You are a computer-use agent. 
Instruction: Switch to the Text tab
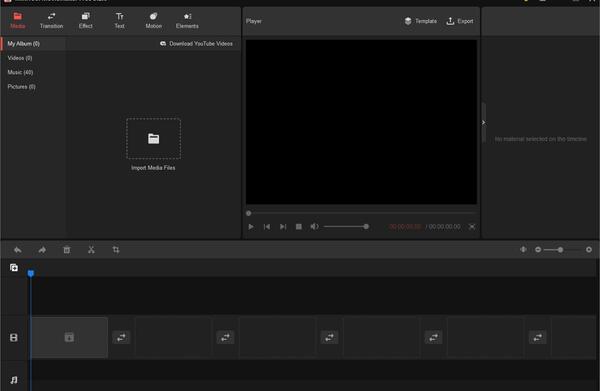point(119,21)
